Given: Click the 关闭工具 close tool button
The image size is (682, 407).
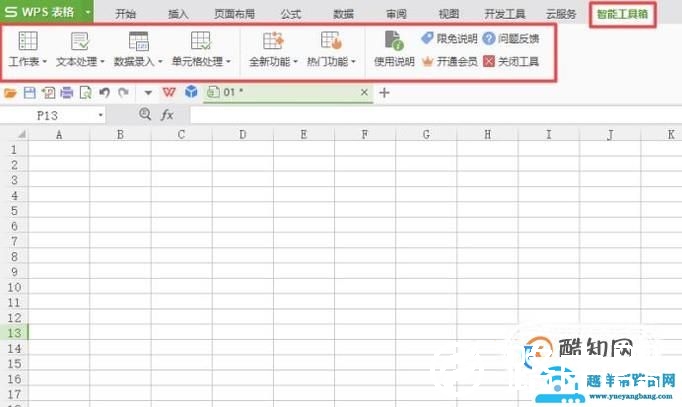Looking at the screenshot, I should coord(511,61).
